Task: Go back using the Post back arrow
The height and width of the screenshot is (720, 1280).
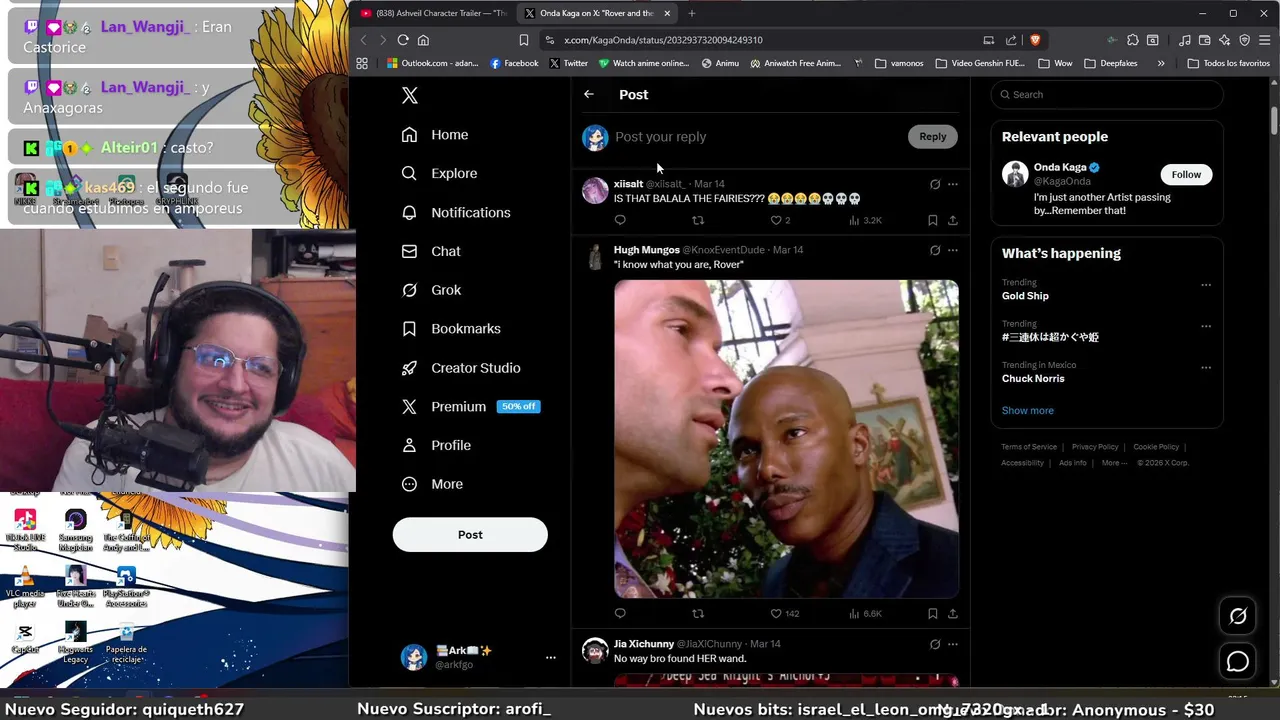Action: pos(589,94)
